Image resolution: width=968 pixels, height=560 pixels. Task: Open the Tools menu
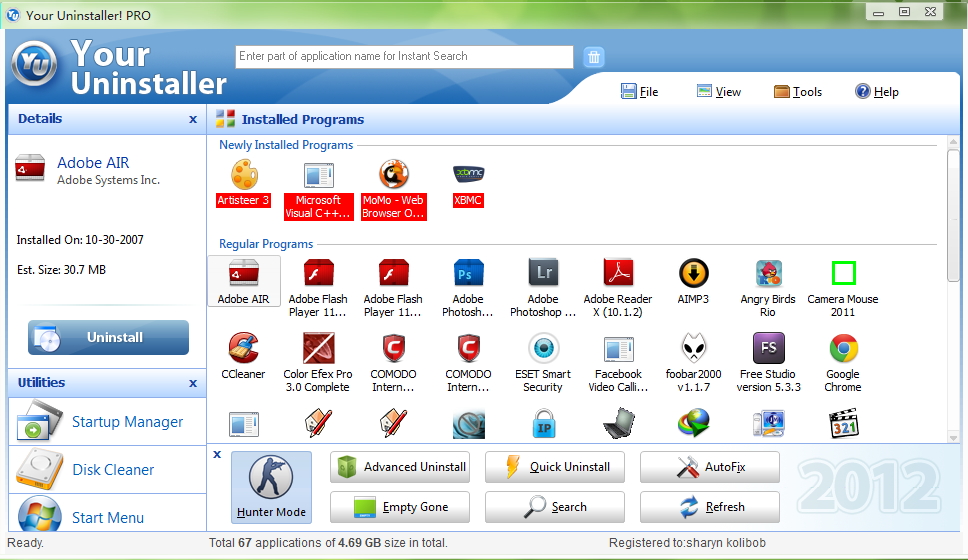tap(798, 91)
